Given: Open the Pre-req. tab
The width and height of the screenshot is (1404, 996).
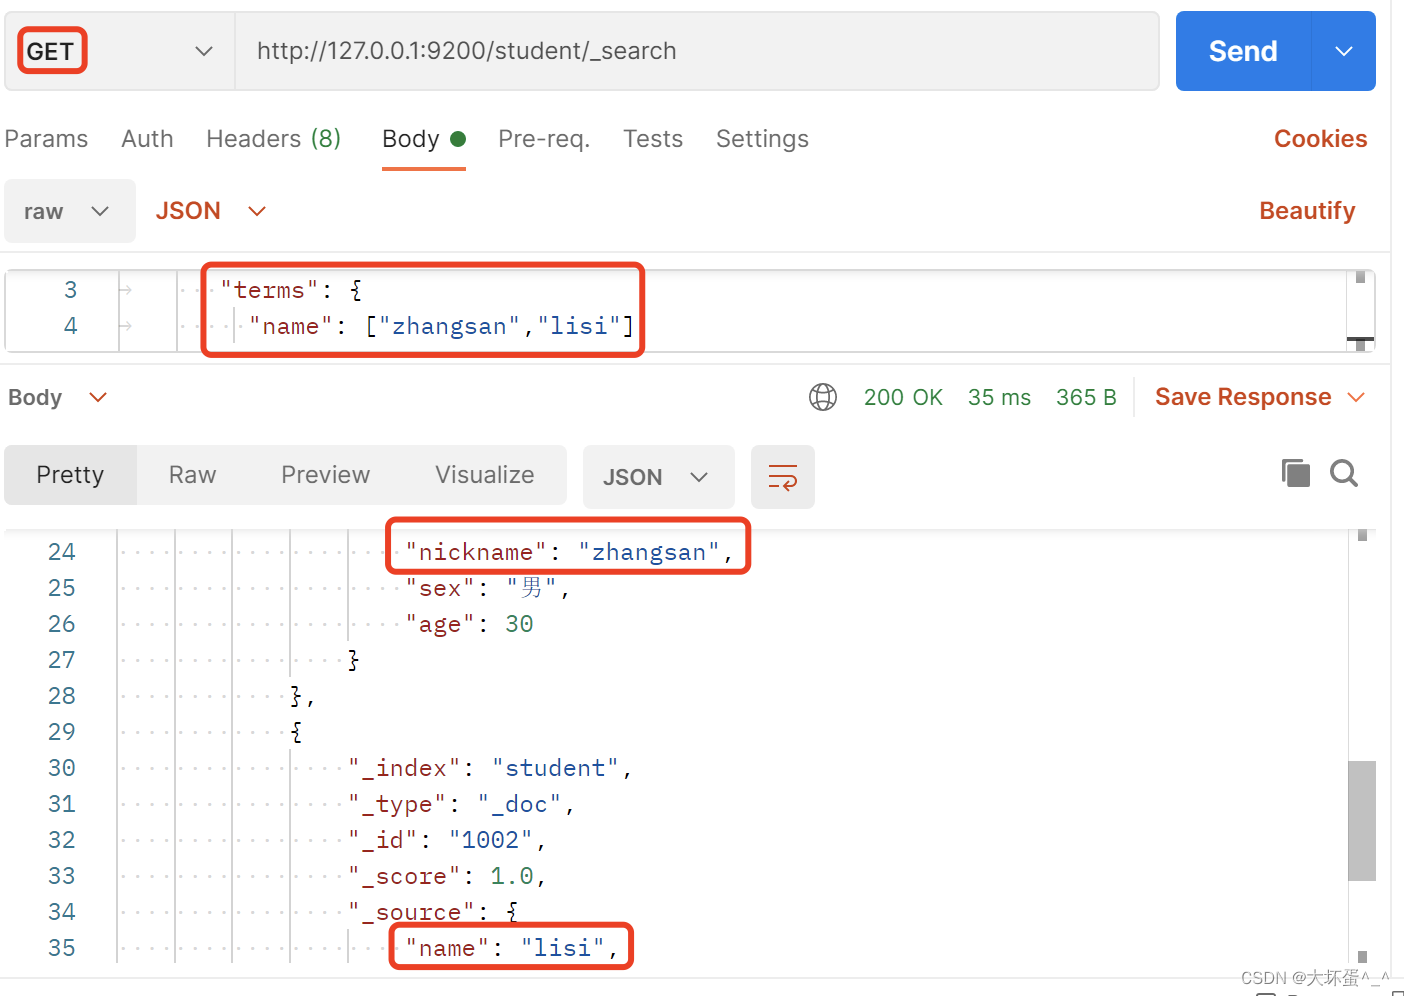Looking at the screenshot, I should 544,139.
